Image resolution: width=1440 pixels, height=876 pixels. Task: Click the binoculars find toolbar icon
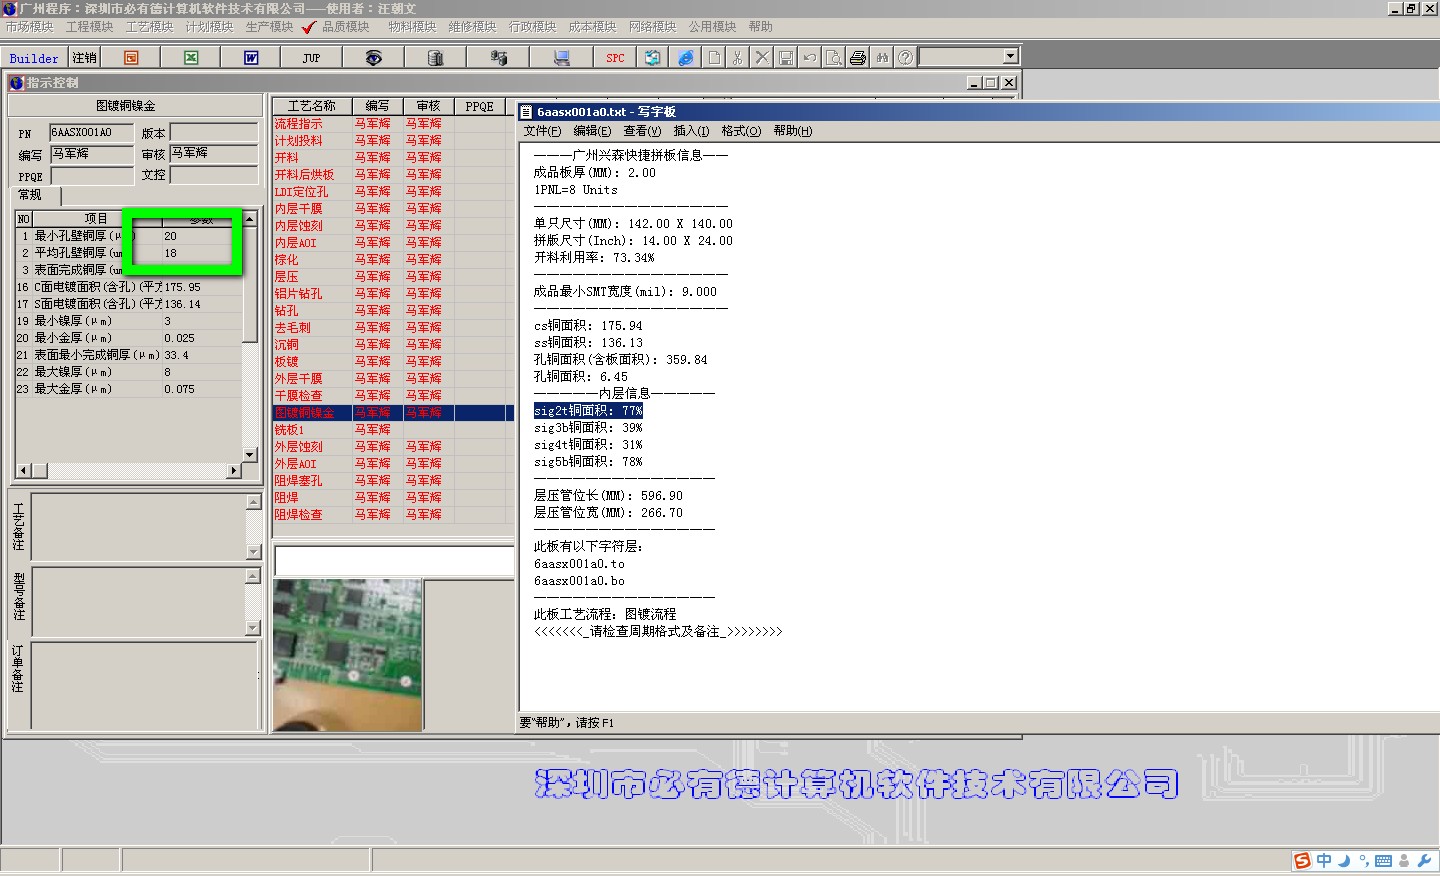pos(882,58)
